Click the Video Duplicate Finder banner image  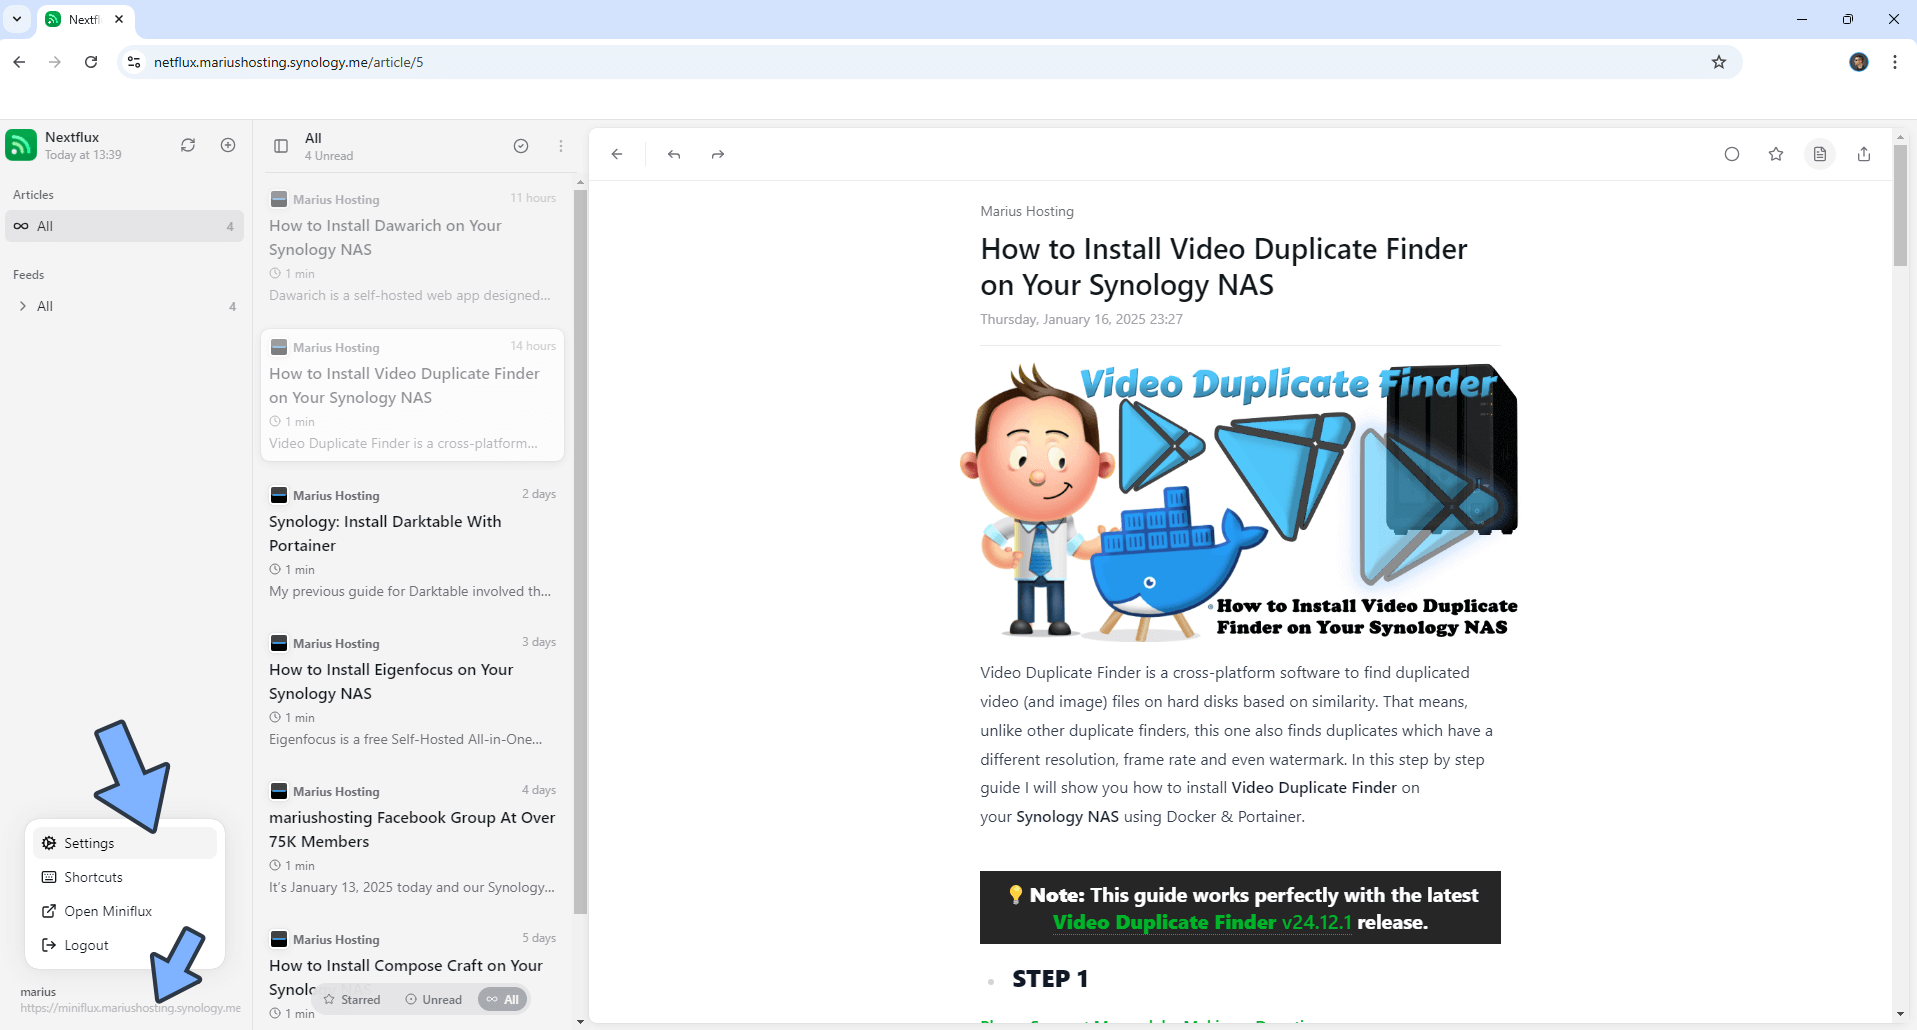click(1240, 502)
